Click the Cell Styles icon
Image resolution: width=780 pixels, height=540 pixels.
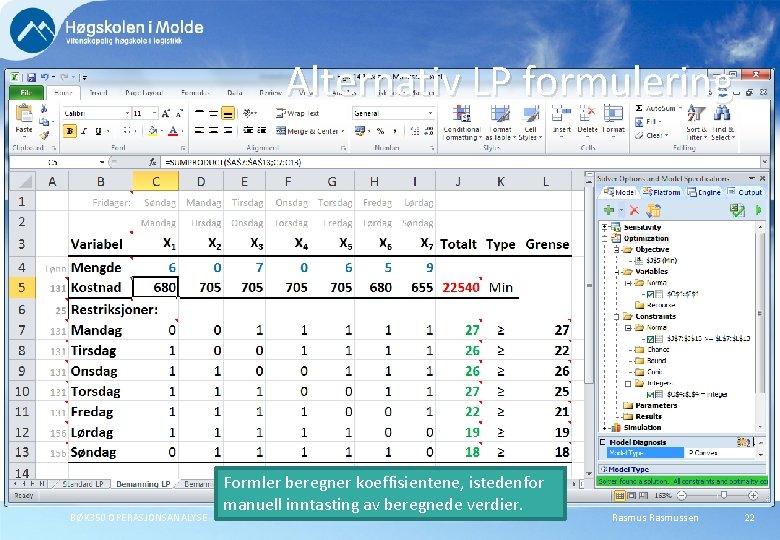click(530, 114)
